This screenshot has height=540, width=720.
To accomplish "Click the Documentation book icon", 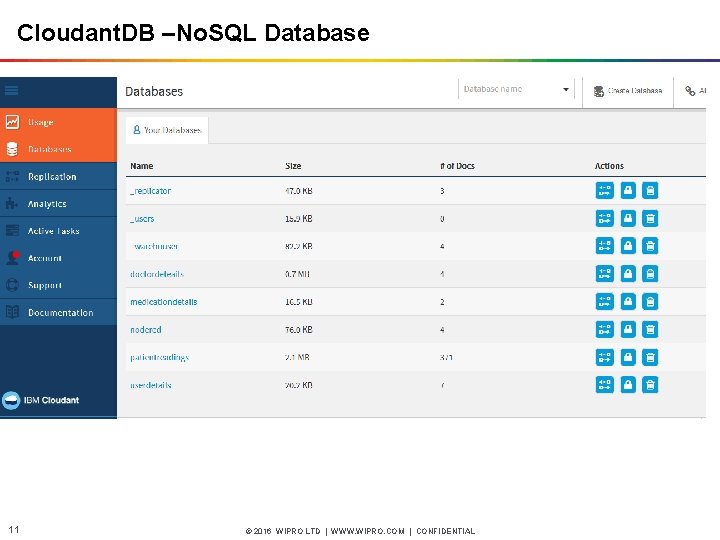I will pyautogui.click(x=12, y=312).
